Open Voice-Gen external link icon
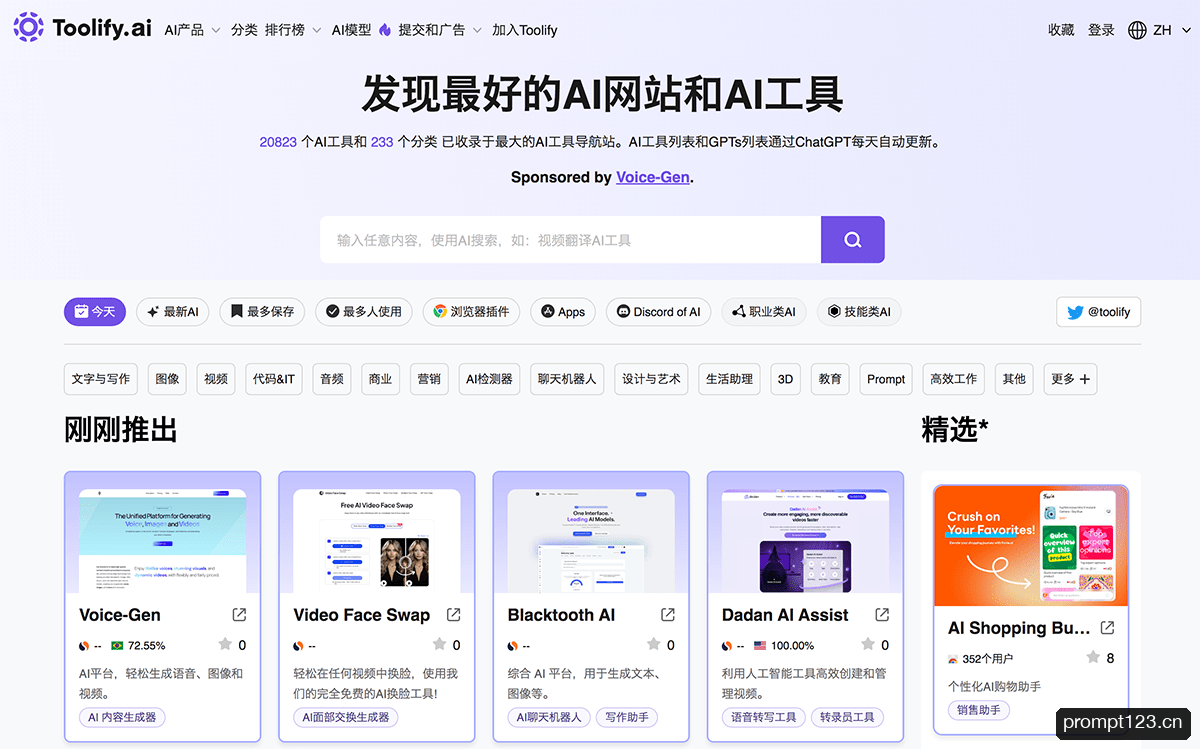 [239, 614]
